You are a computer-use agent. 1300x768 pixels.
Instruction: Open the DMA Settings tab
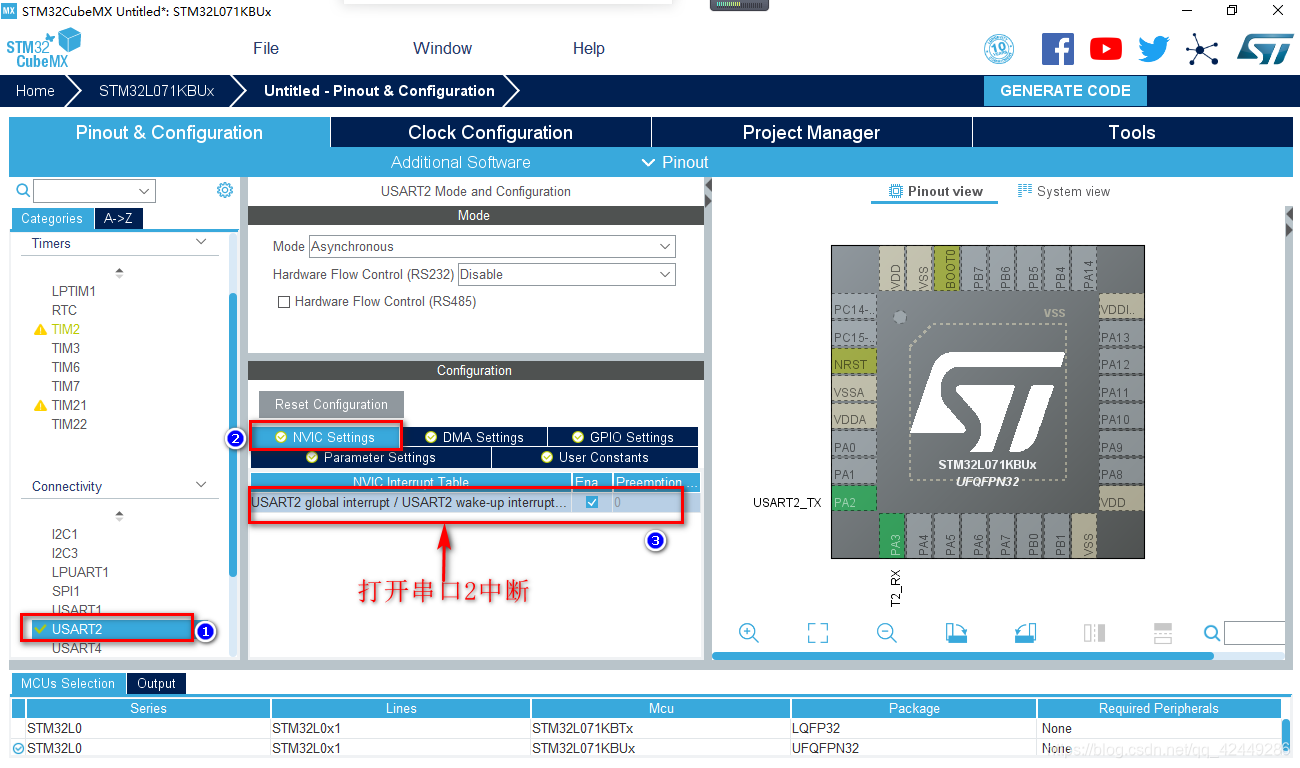[474, 437]
